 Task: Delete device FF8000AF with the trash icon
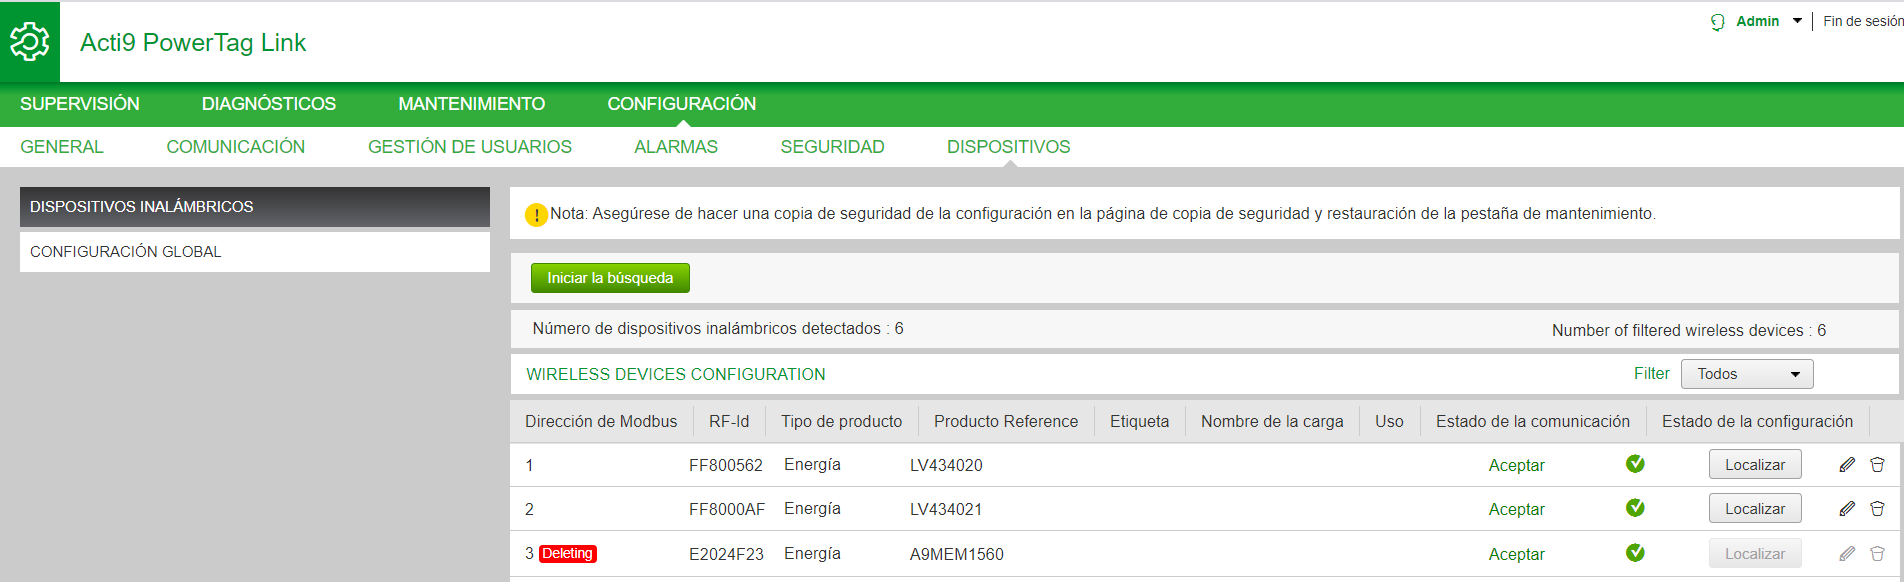1877,509
